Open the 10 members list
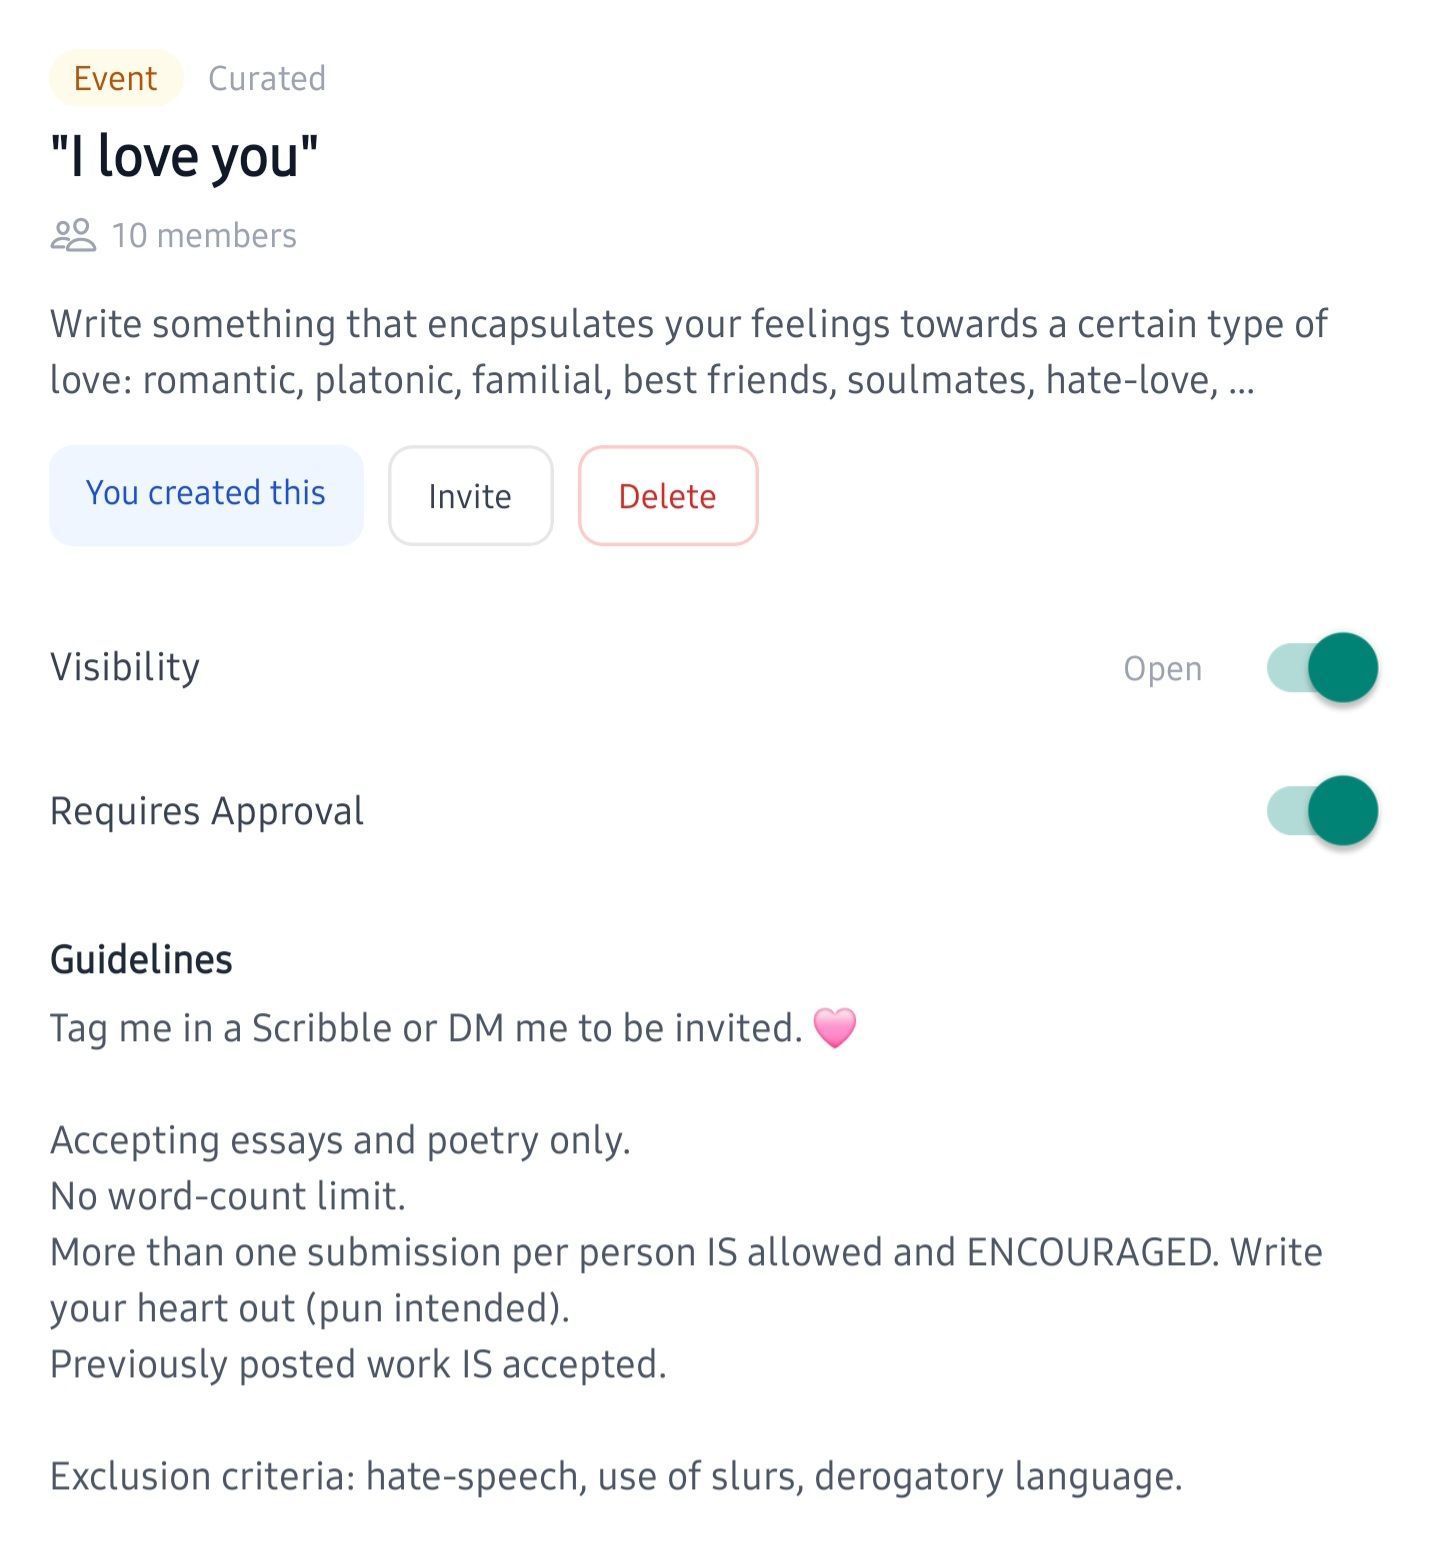The height and width of the screenshot is (1543, 1440). click(204, 236)
